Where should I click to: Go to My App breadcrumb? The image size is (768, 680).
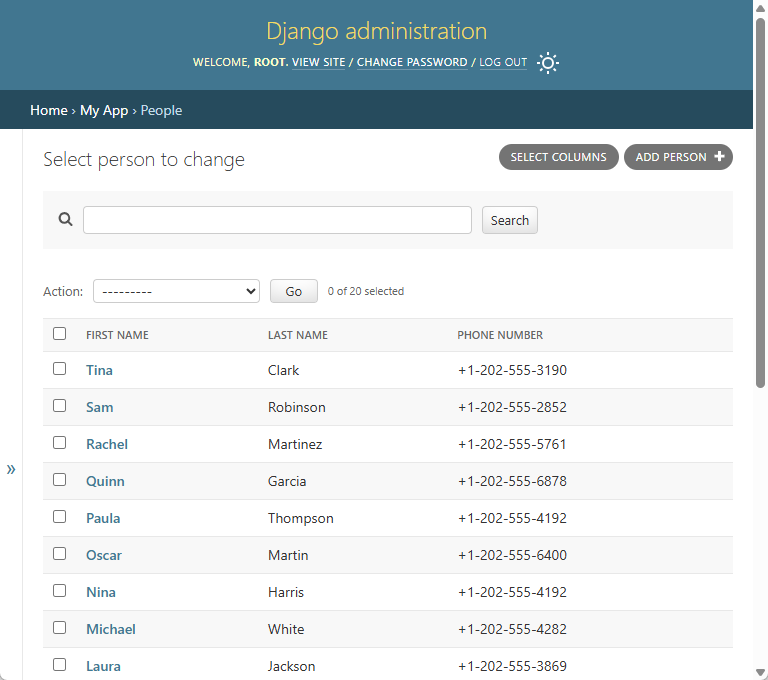[x=104, y=110]
